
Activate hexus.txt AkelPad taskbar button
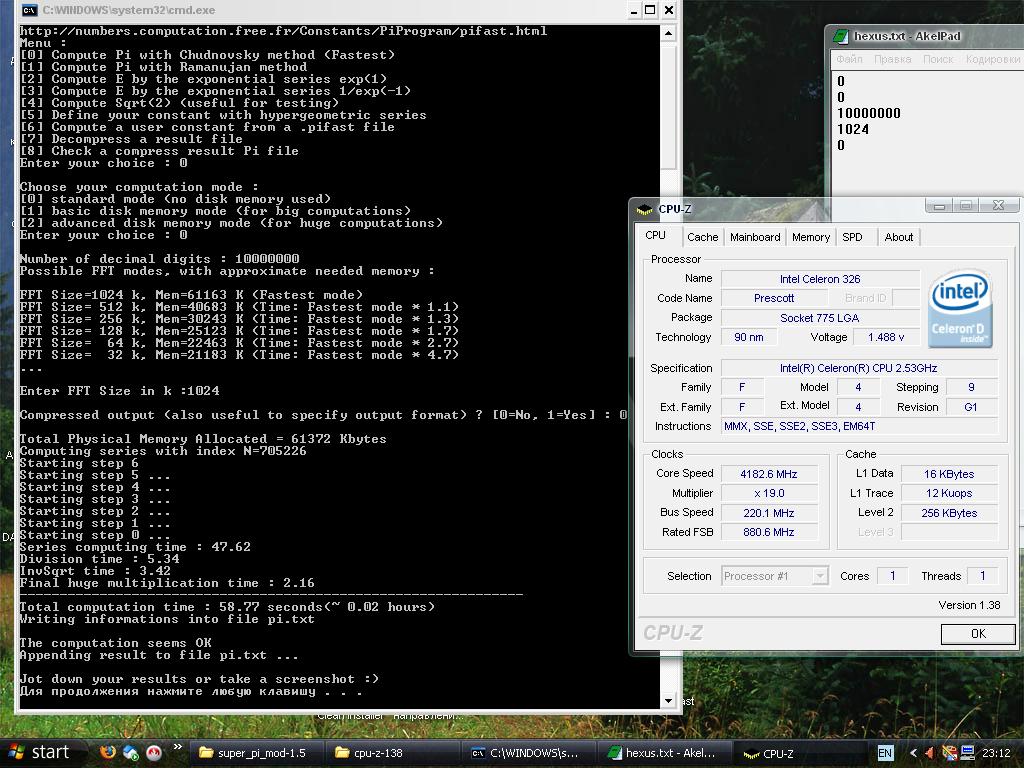pyautogui.click(x=664, y=753)
